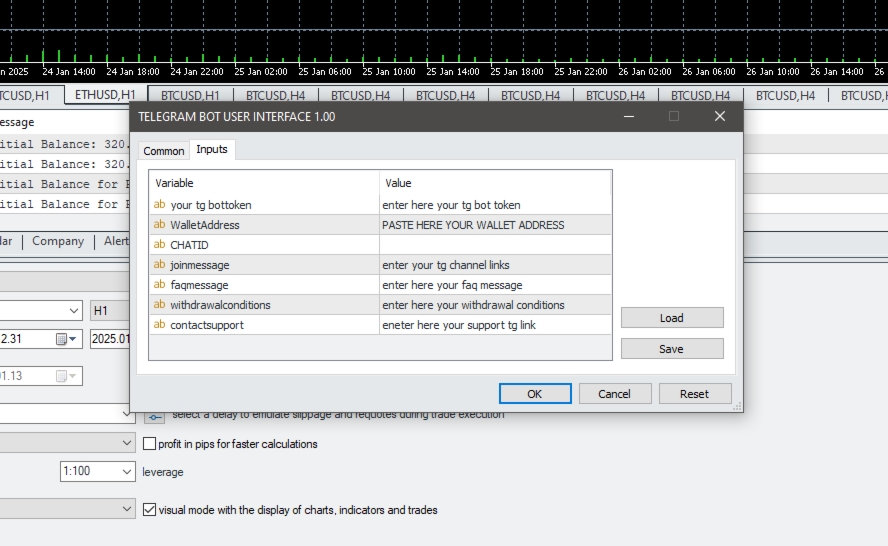888x546 pixels.
Task: Click the 'ab' icon for faqmessage variable
Action: (159, 285)
